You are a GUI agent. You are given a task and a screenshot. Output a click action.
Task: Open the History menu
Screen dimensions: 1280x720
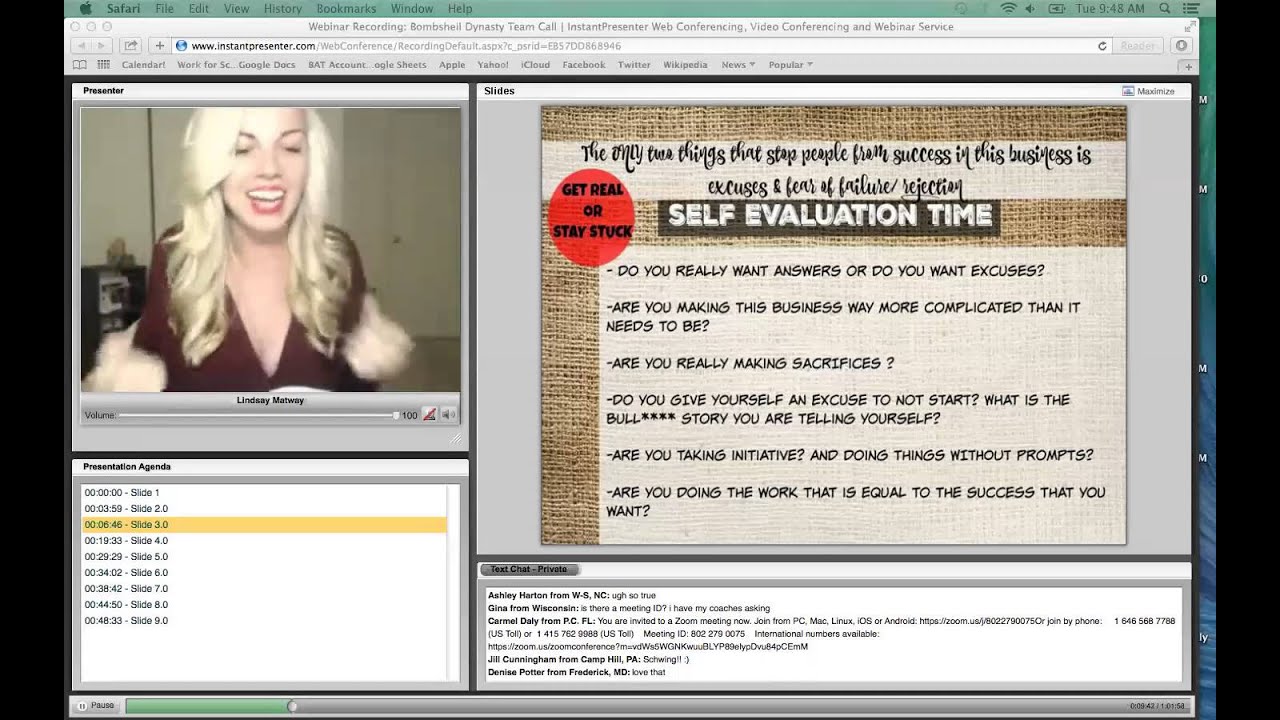coord(283,9)
